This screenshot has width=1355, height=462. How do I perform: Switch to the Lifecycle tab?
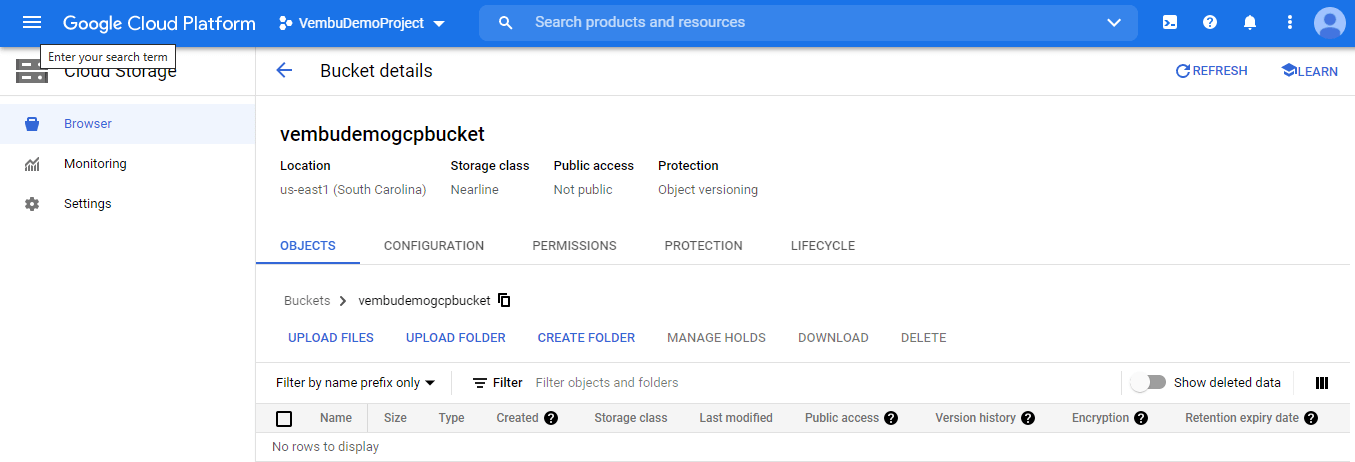point(823,246)
